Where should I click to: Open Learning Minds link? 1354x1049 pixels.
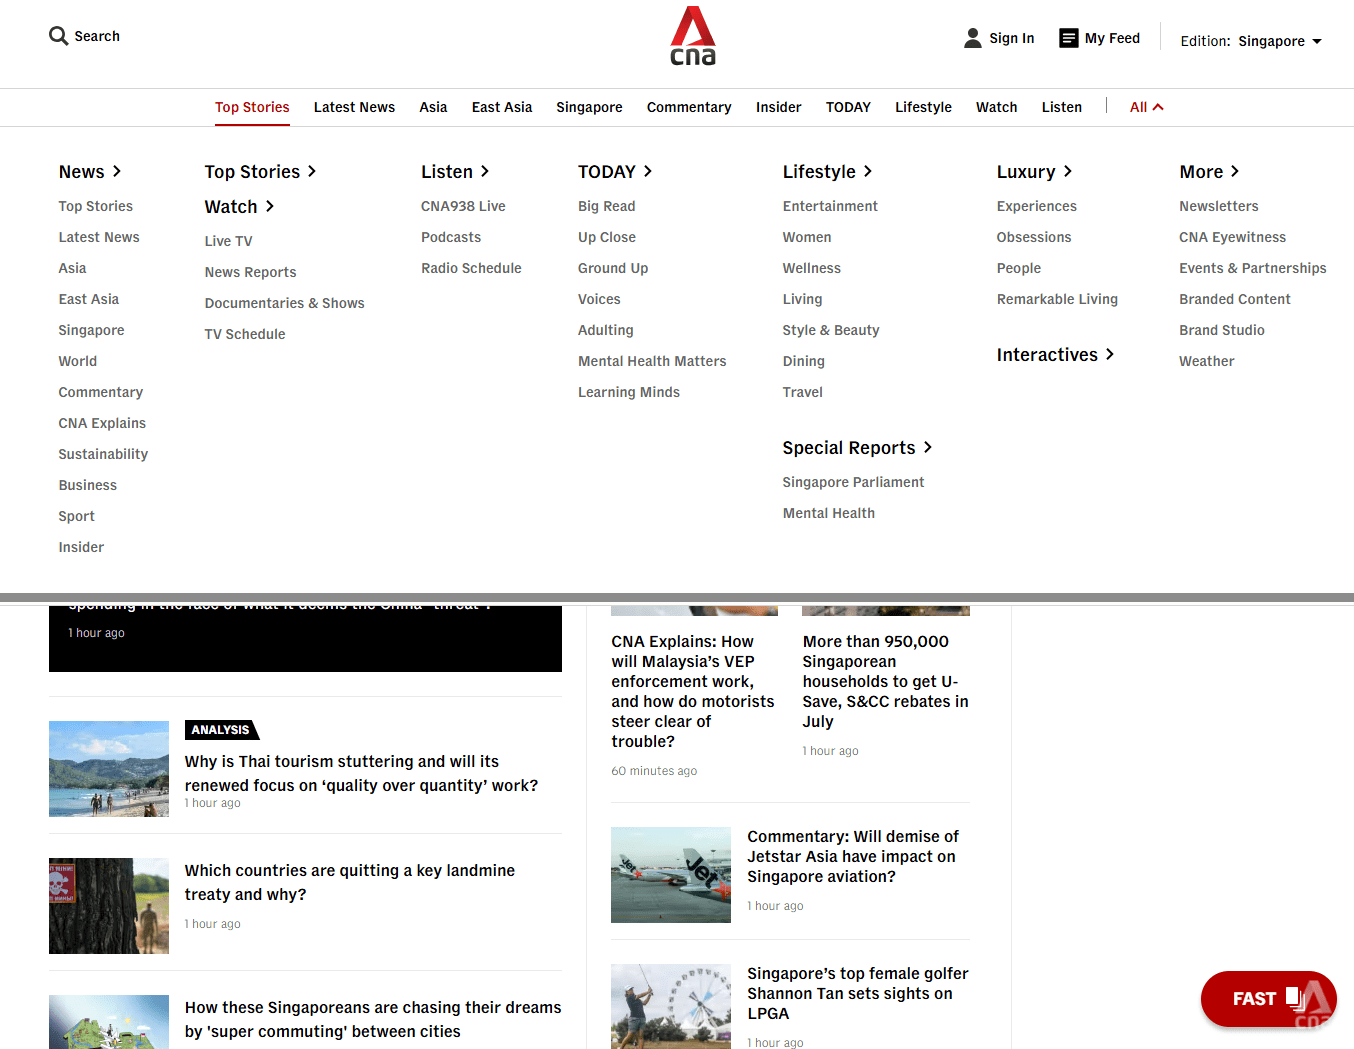pos(629,392)
